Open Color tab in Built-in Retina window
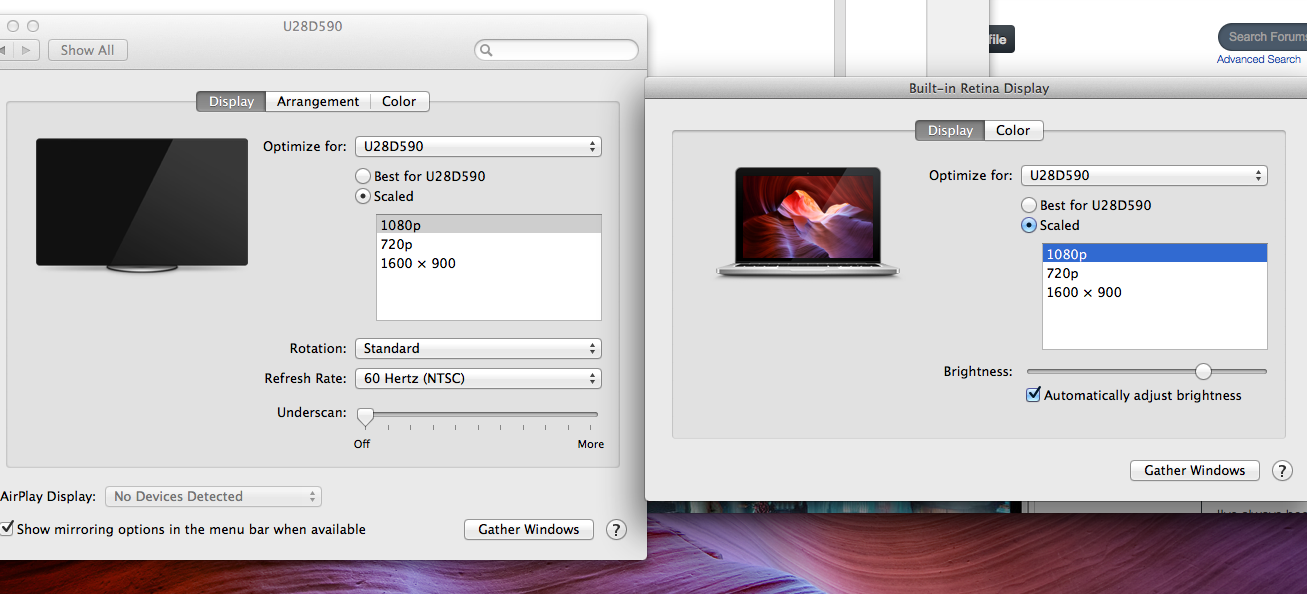Screen dimensions: 1307x594 point(1013,130)
